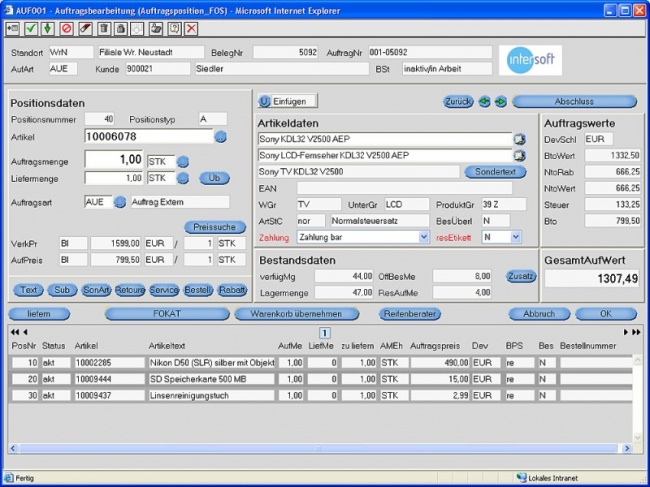Click the green down-arrow toolbar icon

point(48,29)
